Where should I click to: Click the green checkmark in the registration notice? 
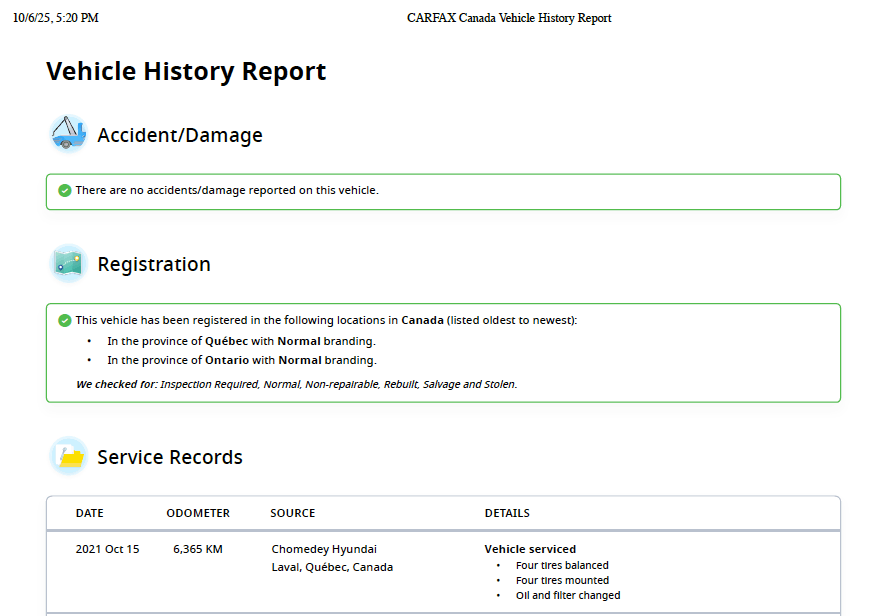(x=65, y=320)
